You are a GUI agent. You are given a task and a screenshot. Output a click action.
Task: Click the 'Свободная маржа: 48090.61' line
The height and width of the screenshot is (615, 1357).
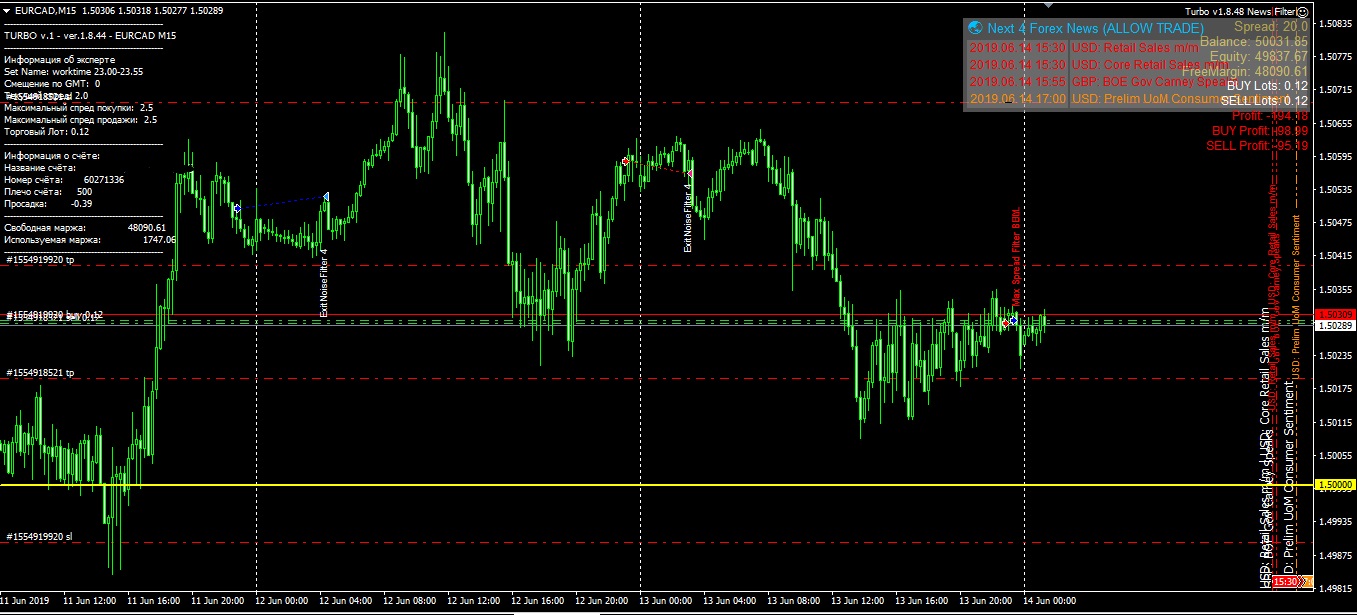[85, 228]
